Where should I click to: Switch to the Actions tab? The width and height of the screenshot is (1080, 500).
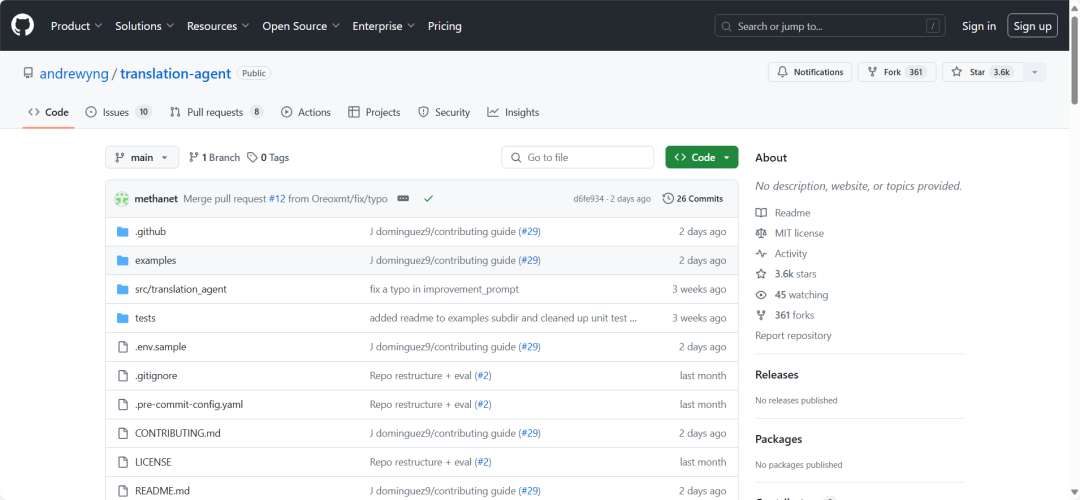pyautogui.click(x=306, y=112)
